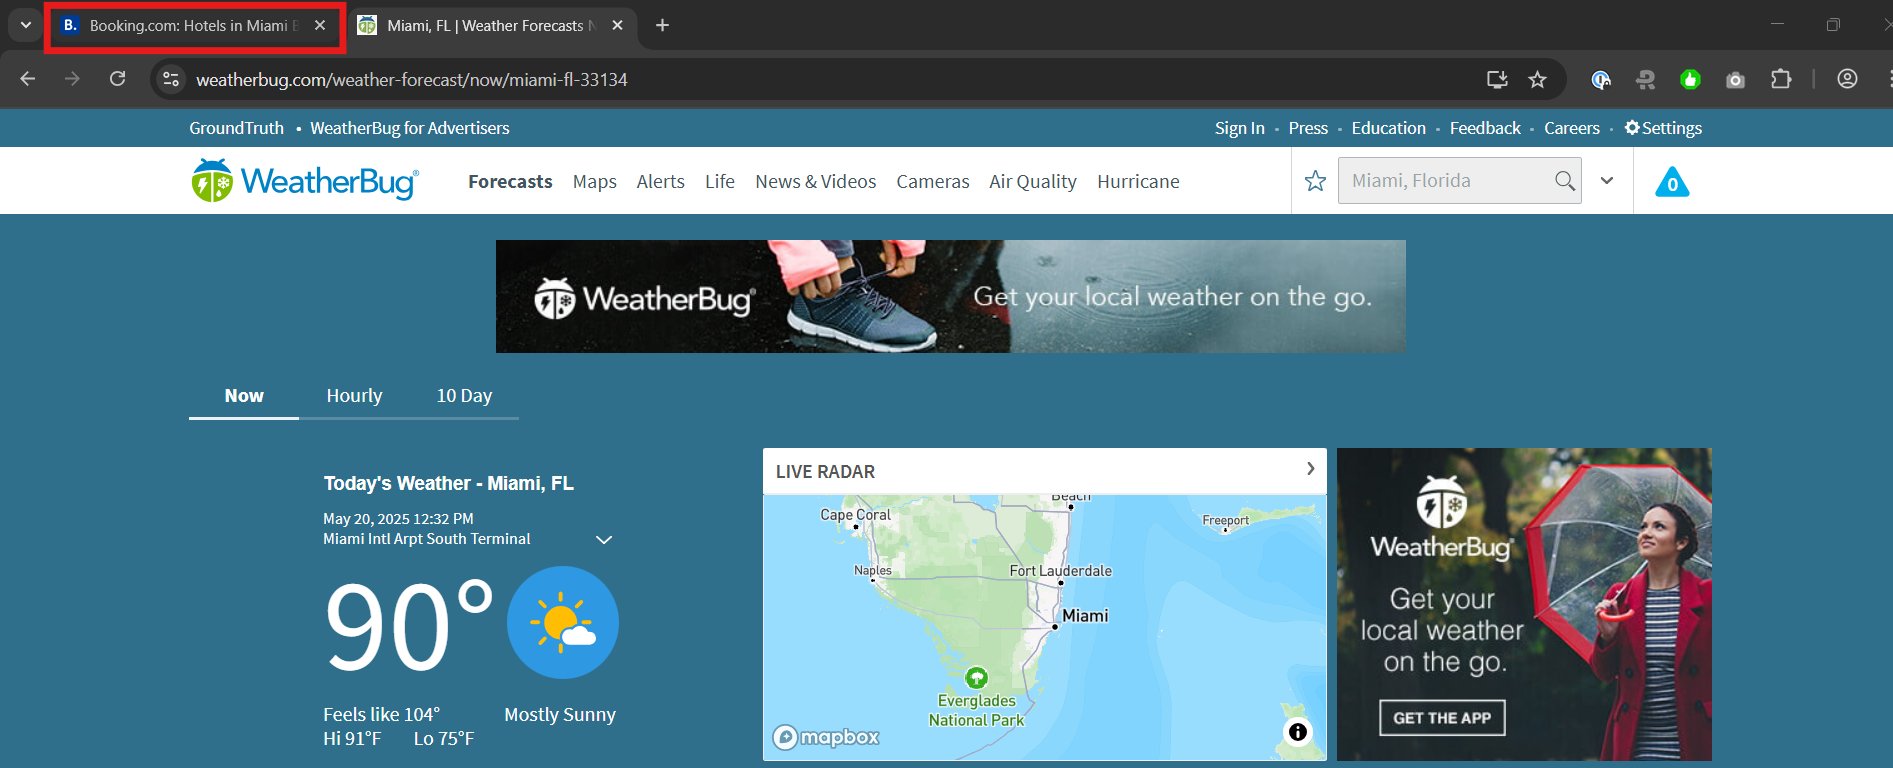1893x768 pixels.
Task: Click the map info icon on radar
Action: point(1297,732)
